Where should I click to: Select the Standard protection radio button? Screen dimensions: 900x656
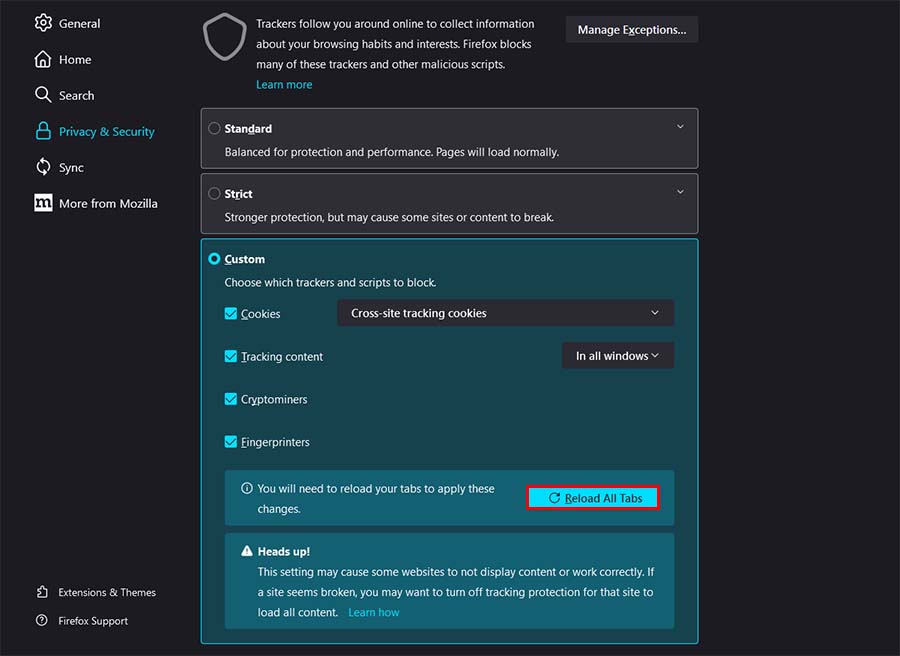pos(214,129)
